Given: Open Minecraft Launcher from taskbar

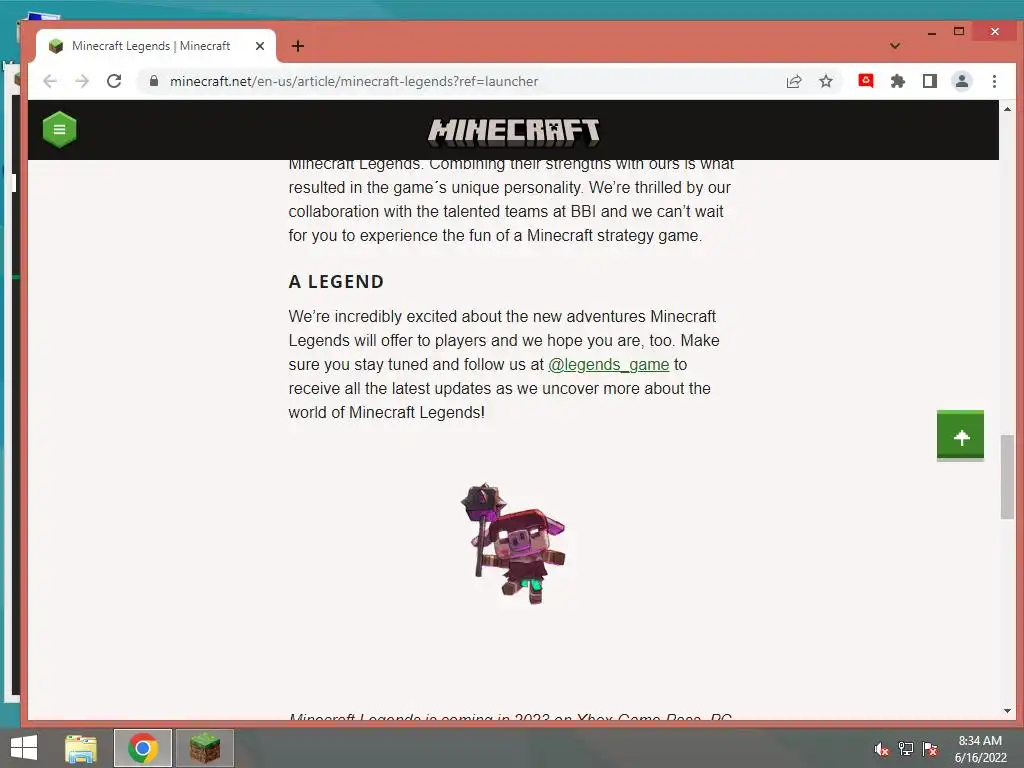Looking at the screenshot, I should pyautogui.click(x=204, y=748).
